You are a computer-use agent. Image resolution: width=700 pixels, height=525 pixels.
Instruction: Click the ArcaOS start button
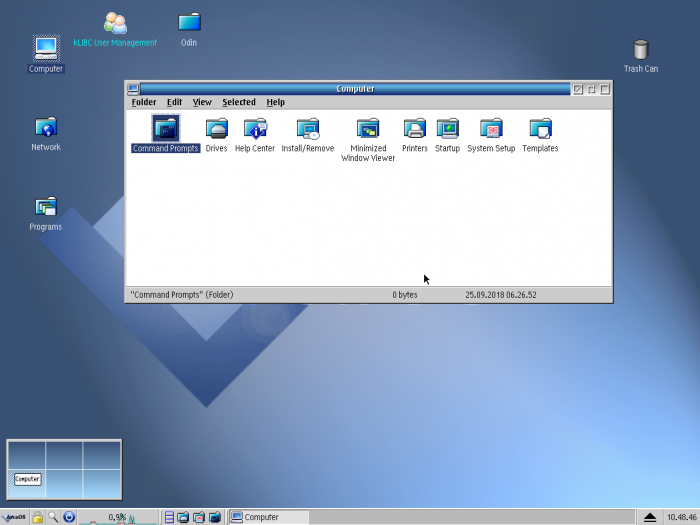click(14, 517)
